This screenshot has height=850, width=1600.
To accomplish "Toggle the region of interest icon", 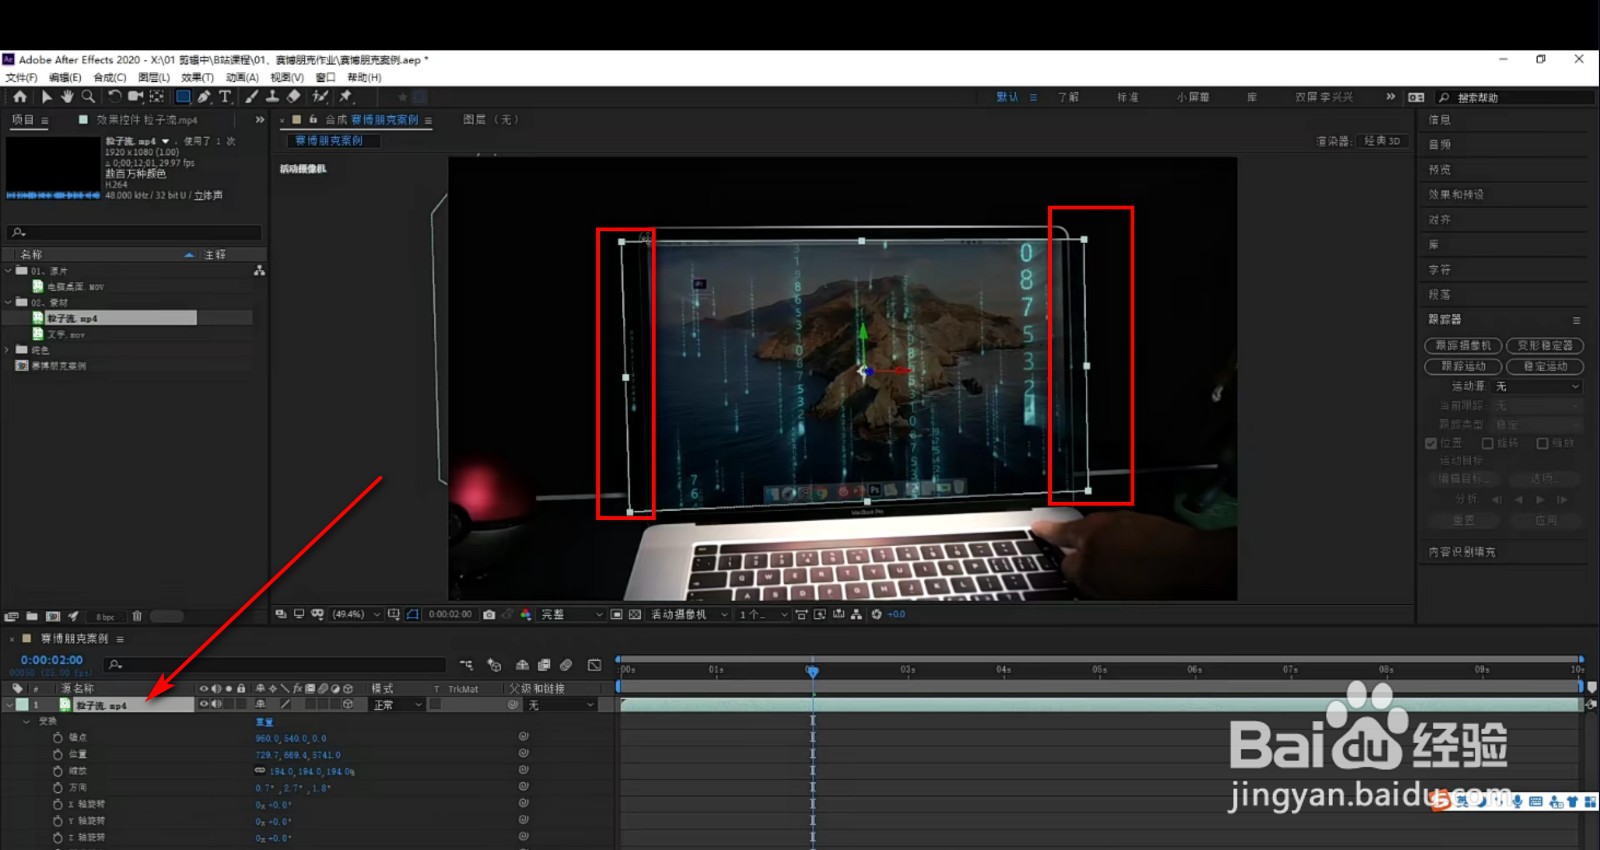I will click(617, 614).
